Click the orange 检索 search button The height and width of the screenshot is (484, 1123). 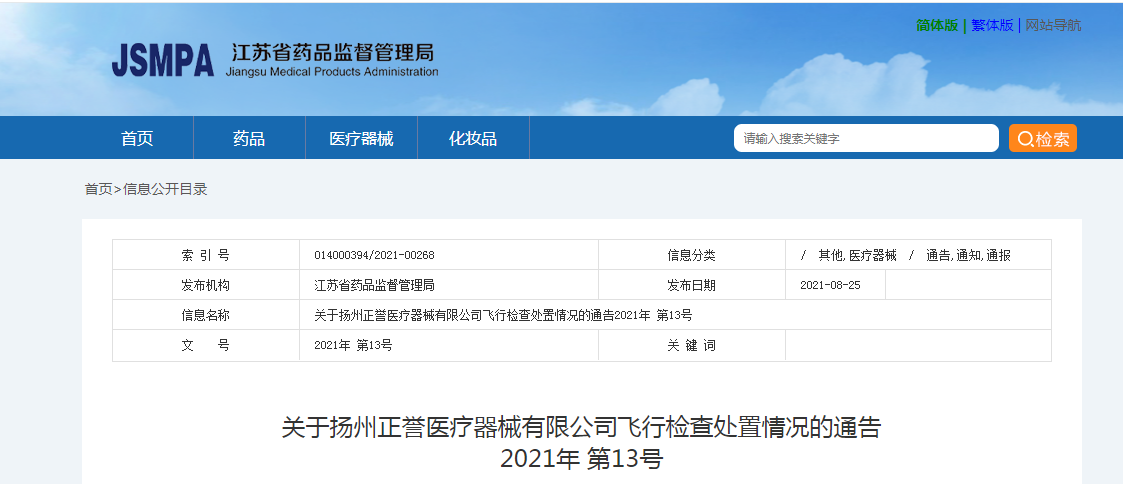[x=1043, y=138]
